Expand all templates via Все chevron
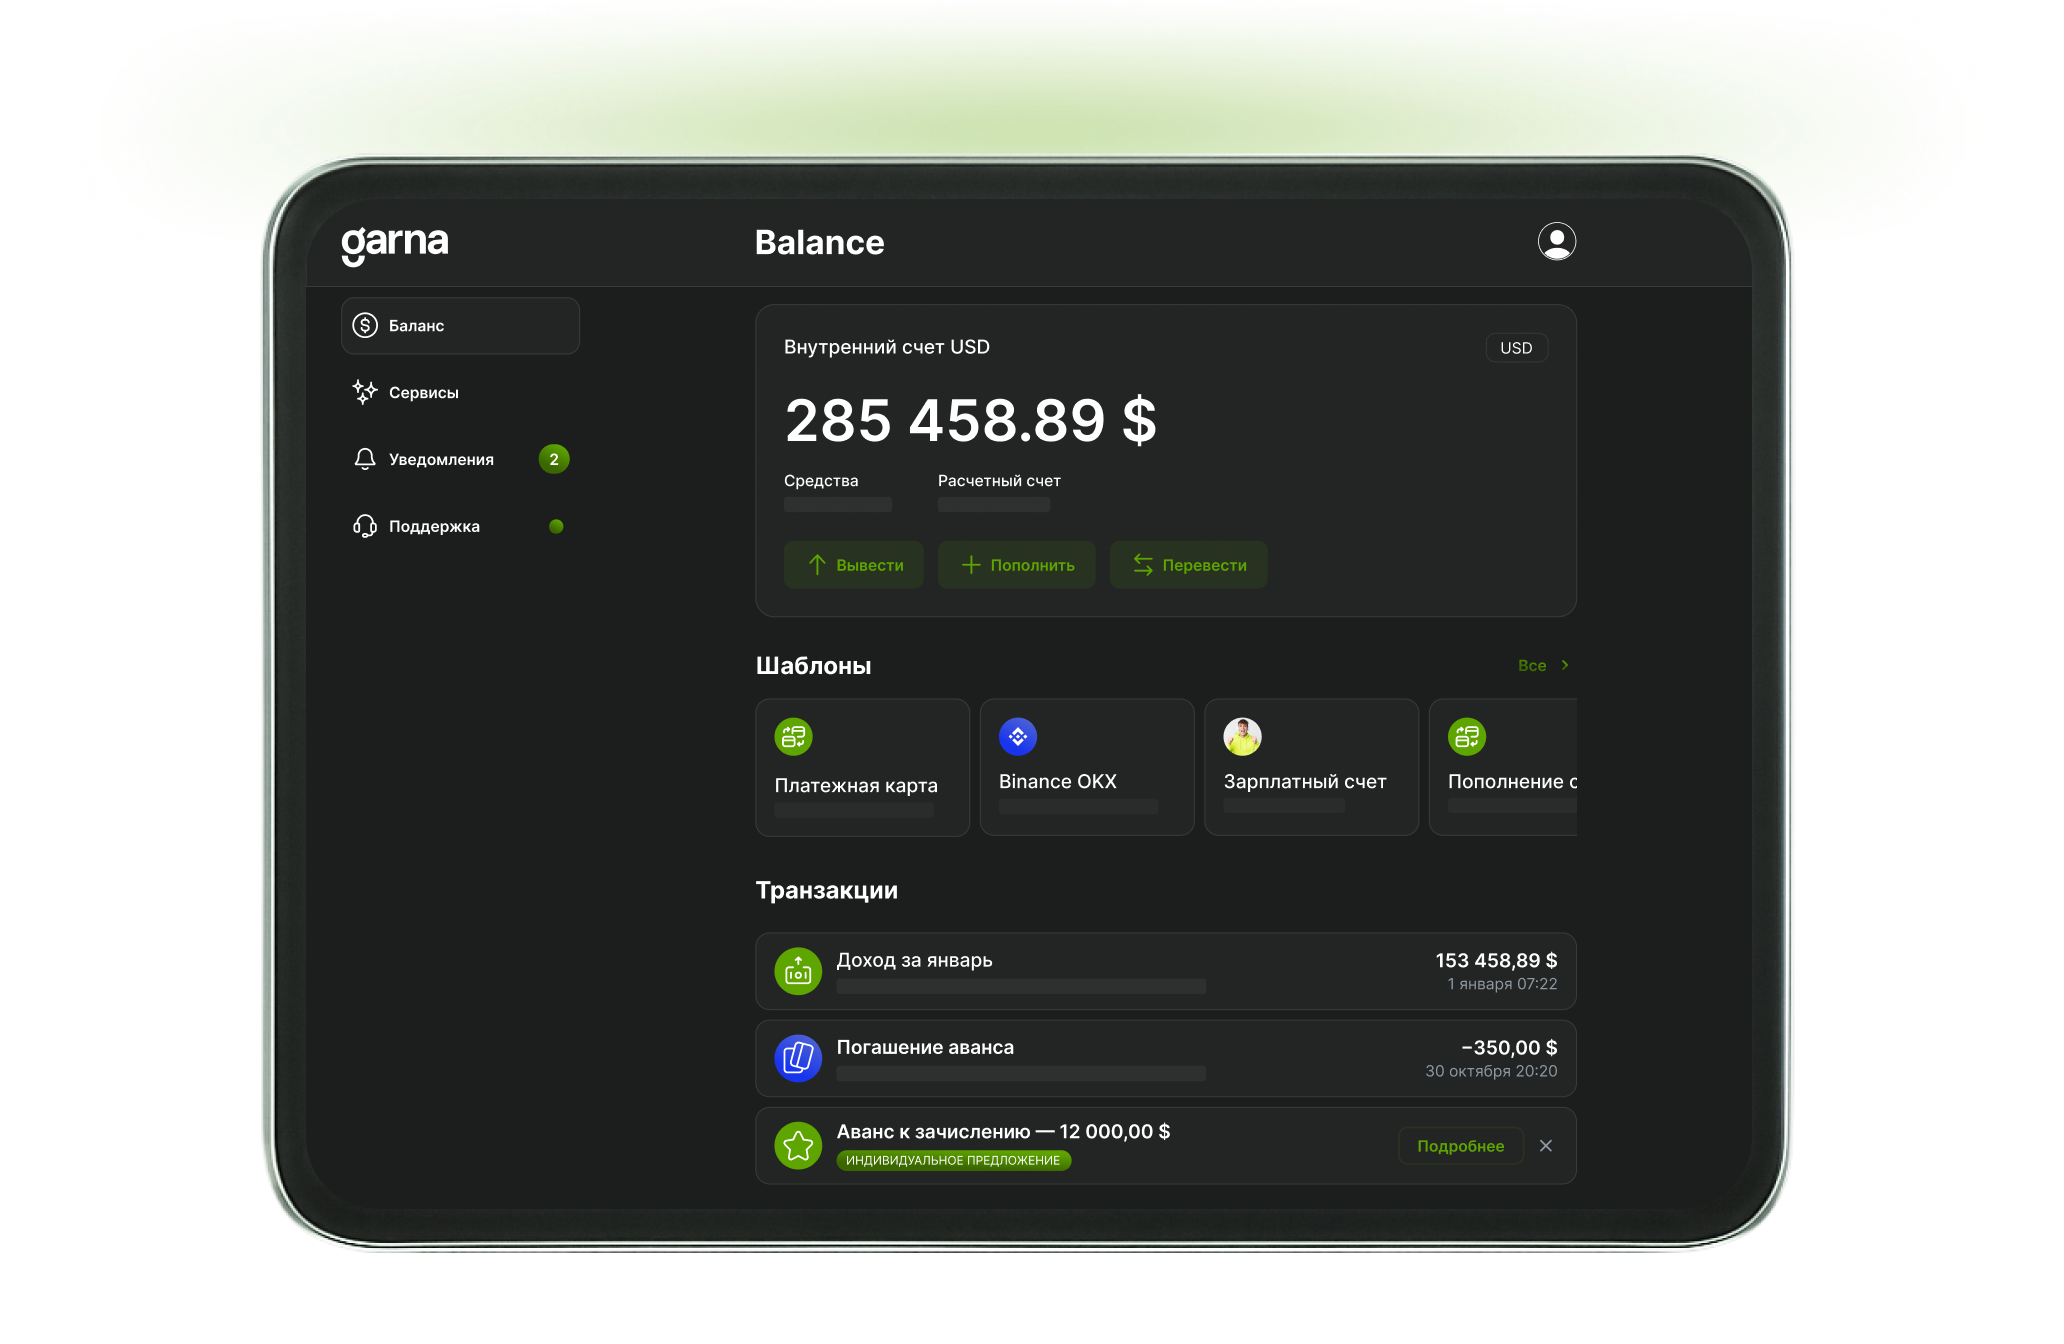 click(x=1565, y=665)
